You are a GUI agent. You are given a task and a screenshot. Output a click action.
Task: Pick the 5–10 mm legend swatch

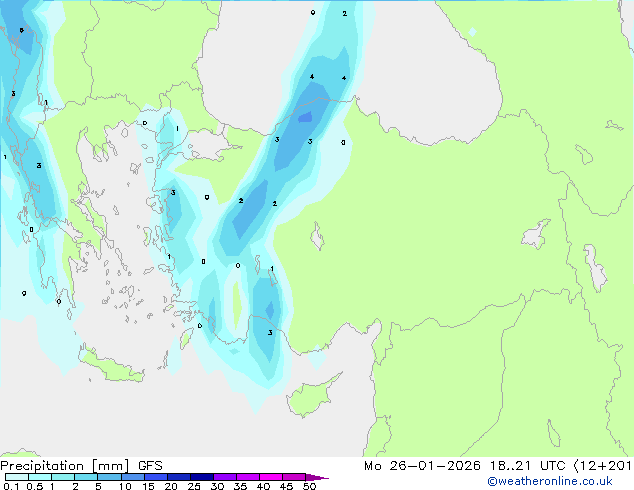coord(110,477)
